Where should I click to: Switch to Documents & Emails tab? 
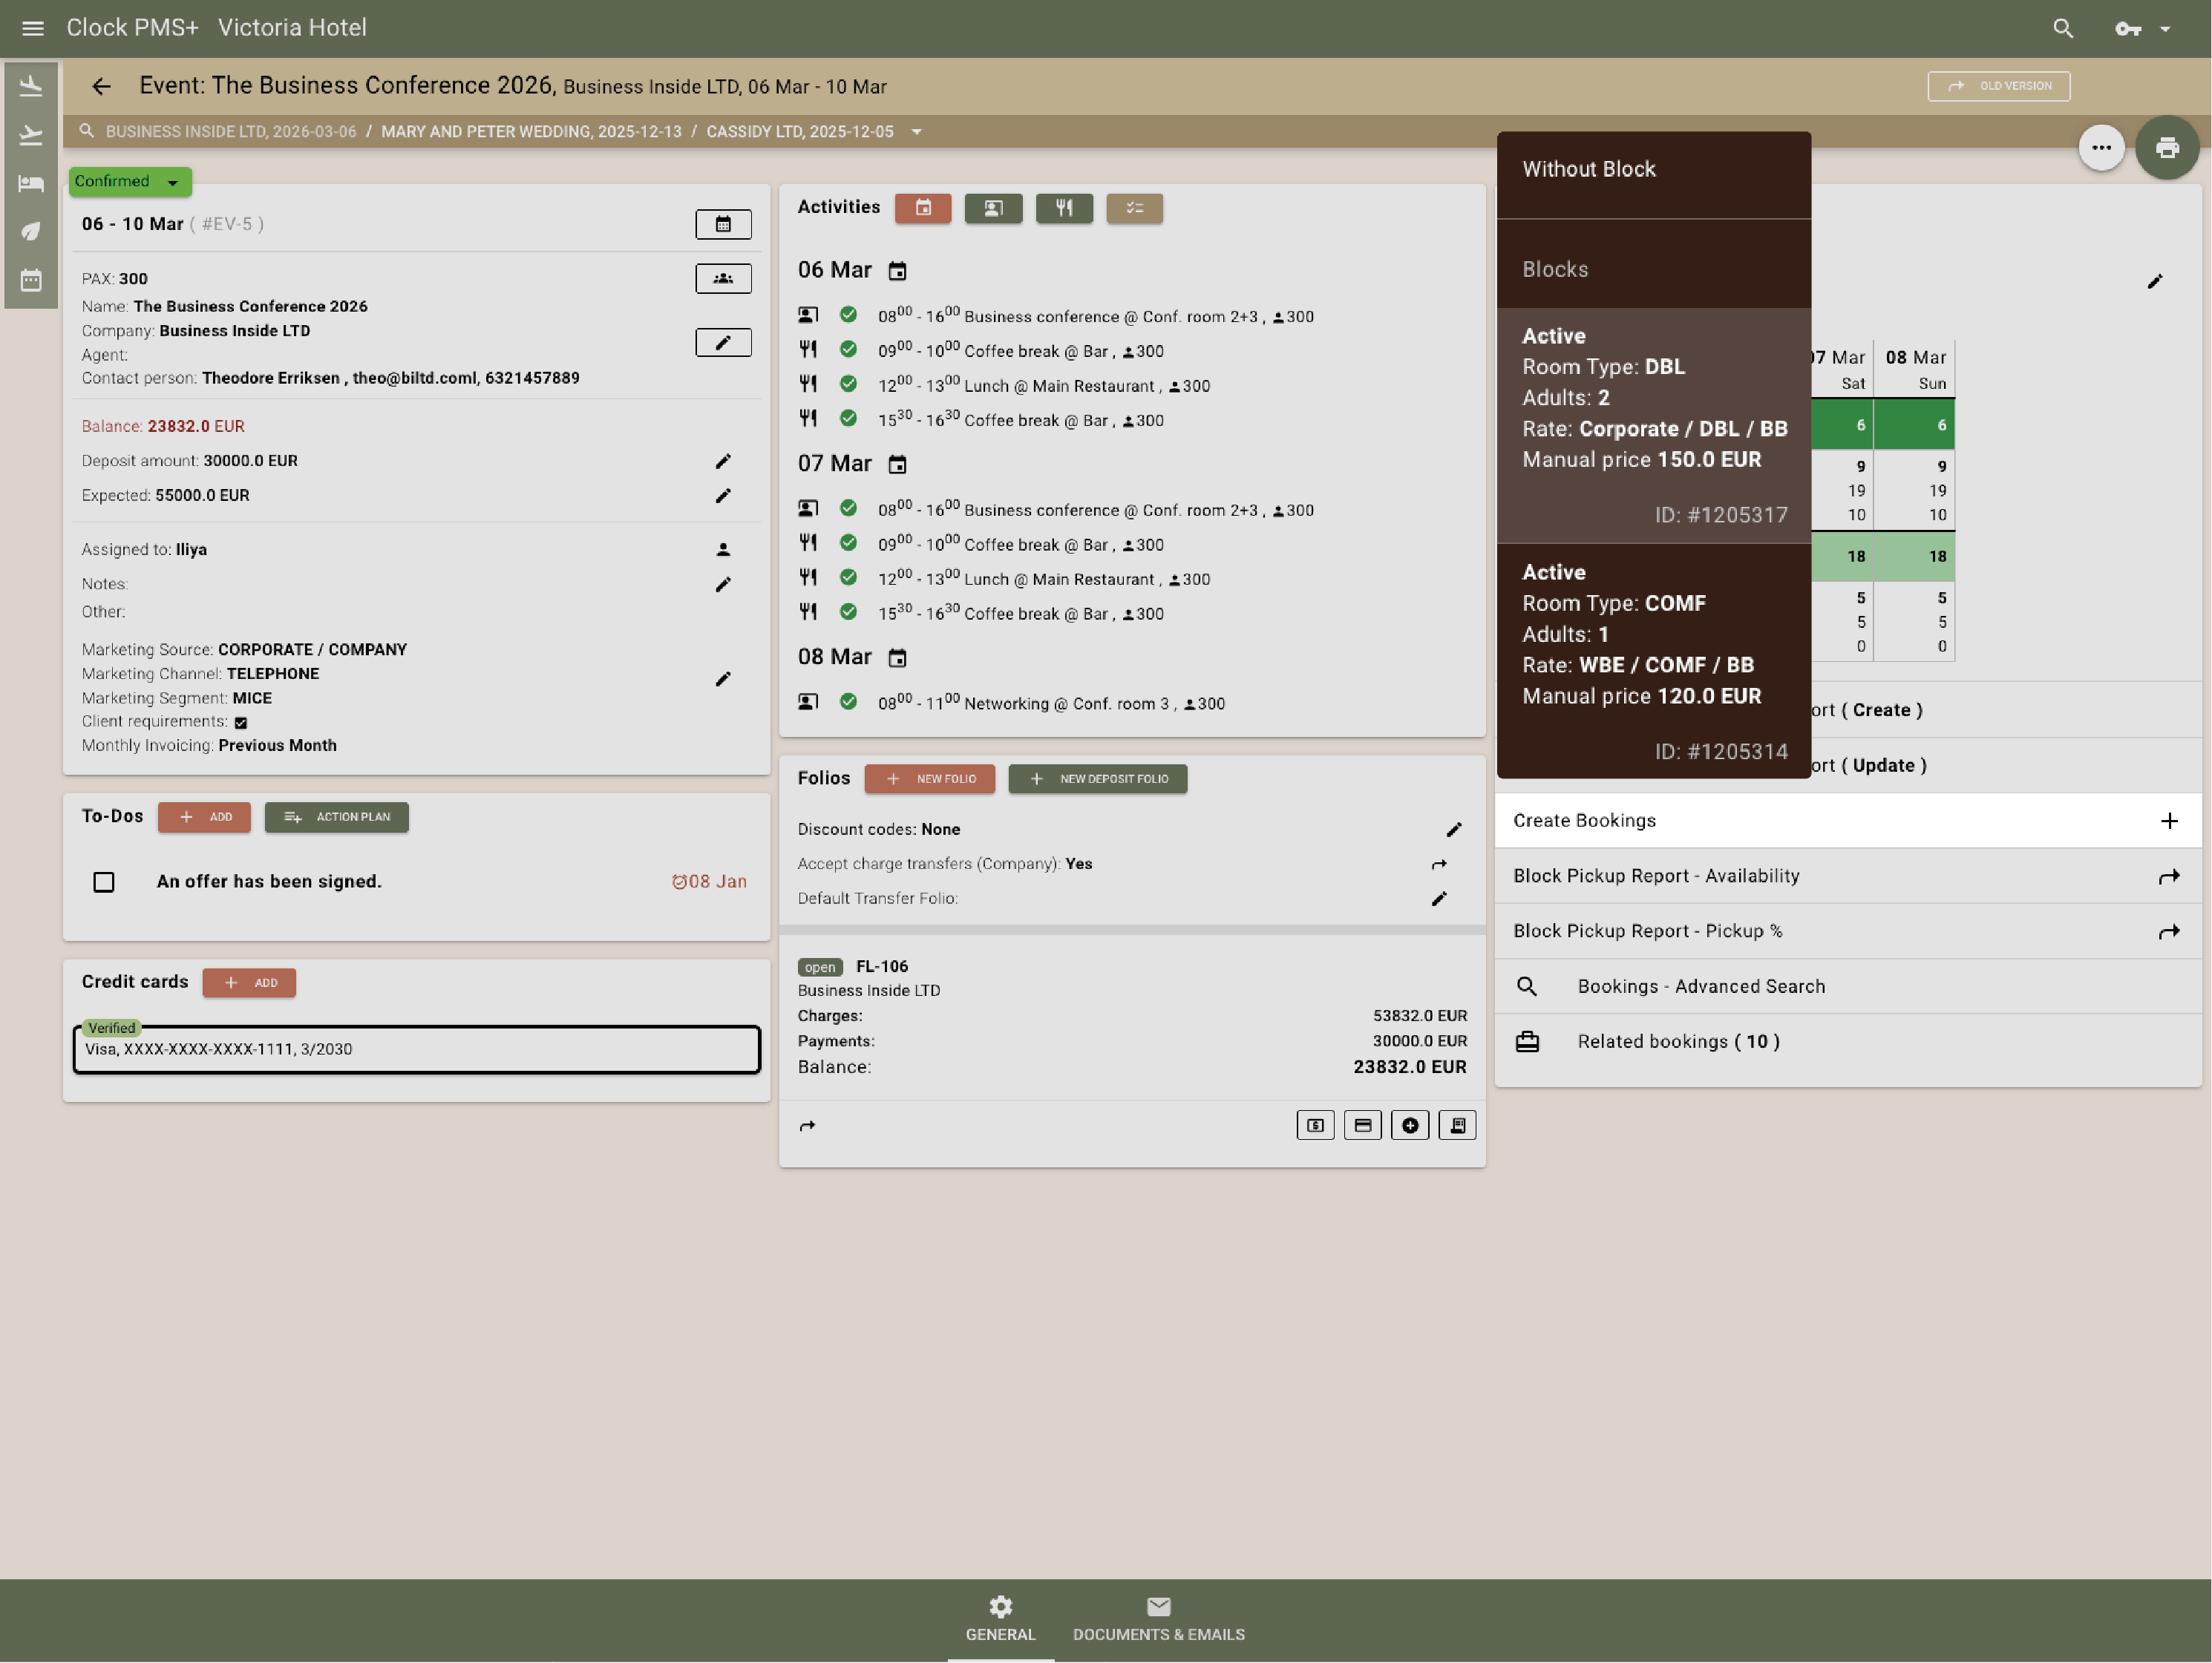pos(1158,1619)
